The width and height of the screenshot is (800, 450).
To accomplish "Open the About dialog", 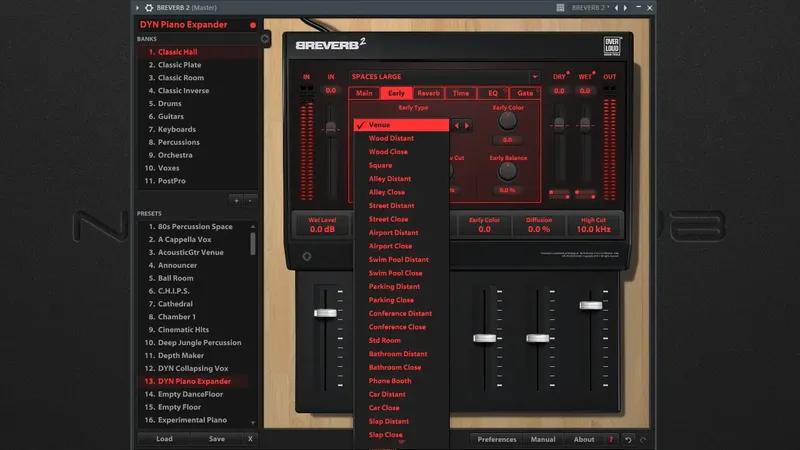I will [x=584, y=439].
